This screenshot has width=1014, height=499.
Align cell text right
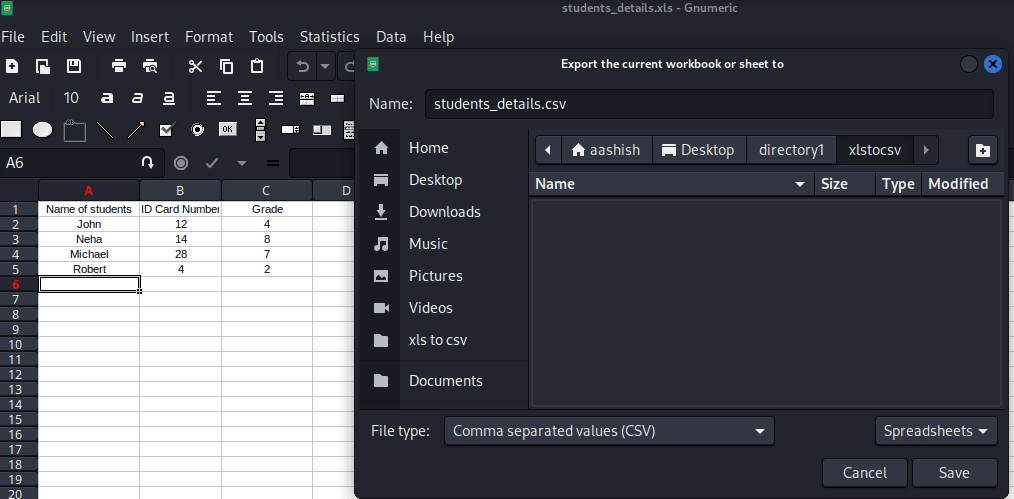click(x=276, y=98)
